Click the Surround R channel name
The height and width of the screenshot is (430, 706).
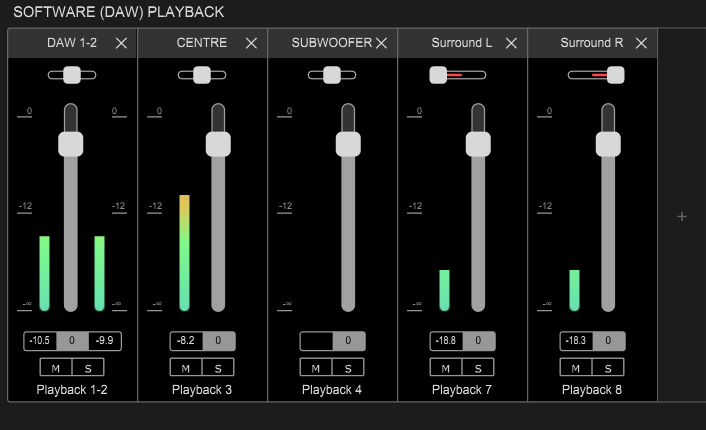(592, 43)
